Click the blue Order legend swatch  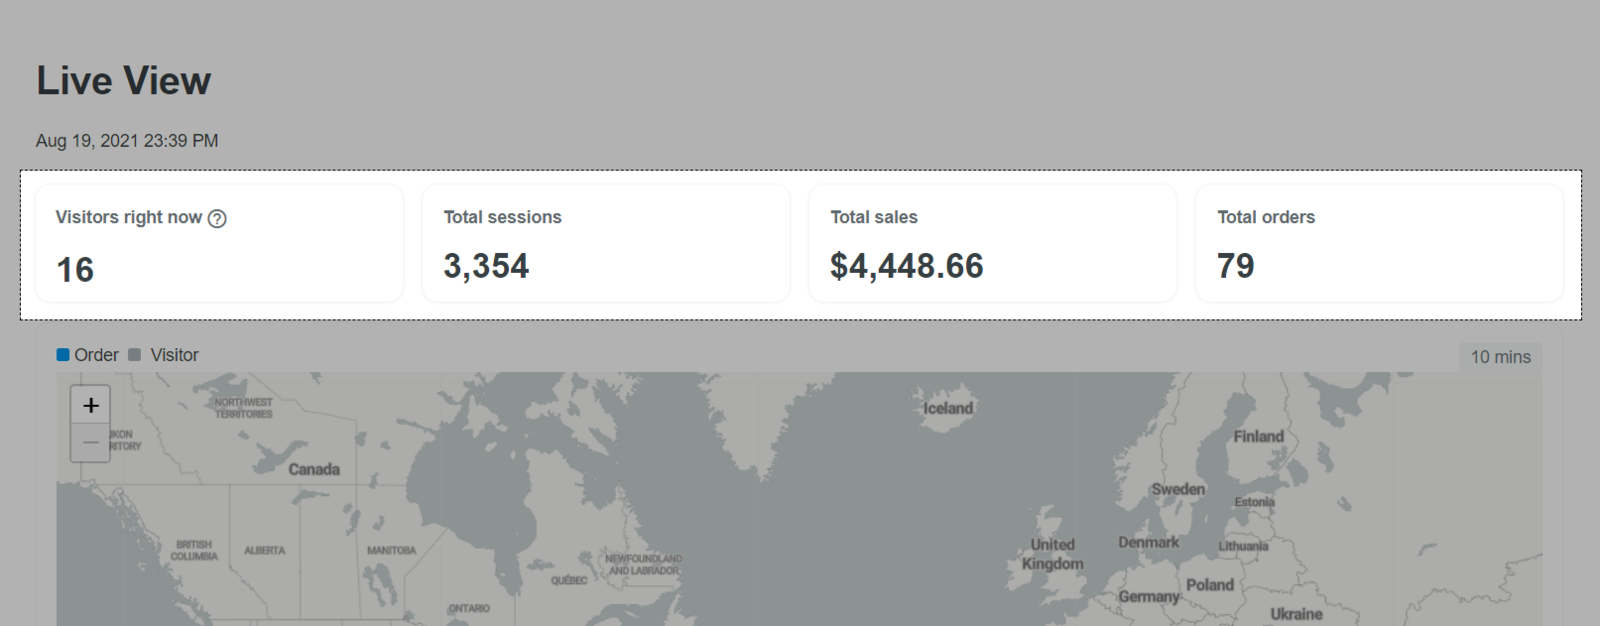[x=63, y=355]
